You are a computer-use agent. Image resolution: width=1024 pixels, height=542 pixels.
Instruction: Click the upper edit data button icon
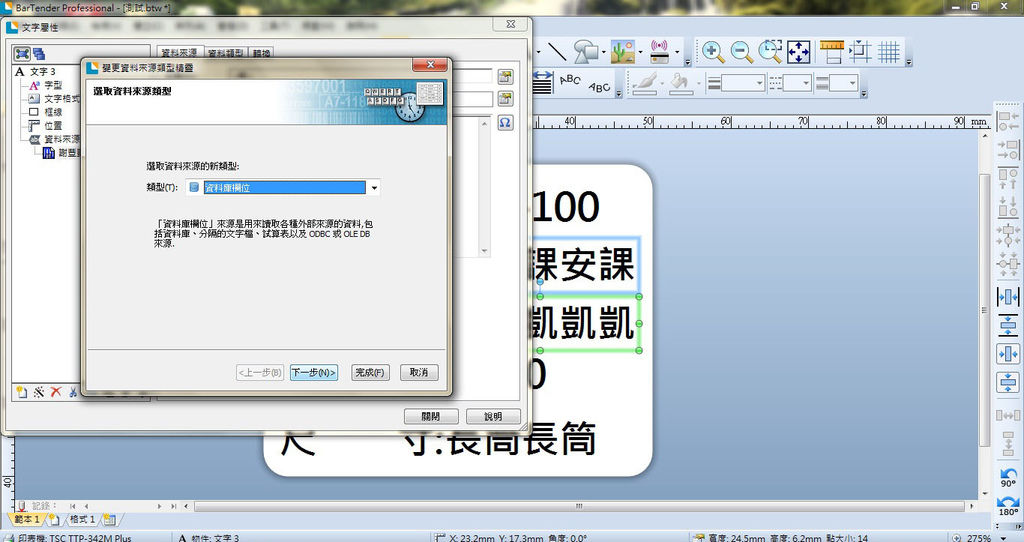[505, 76]
